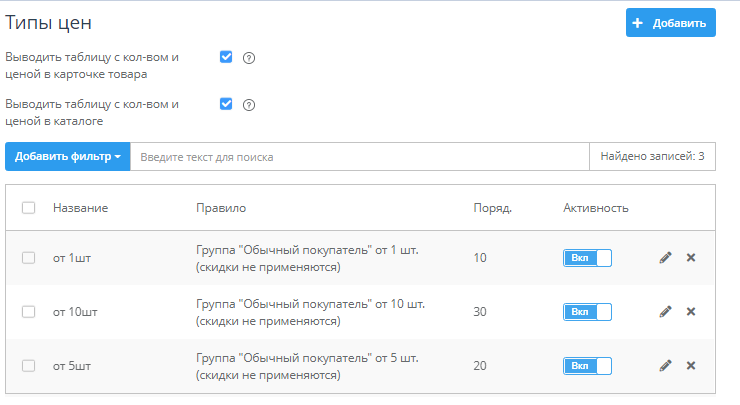
Task: Tick the checkbox for "от 5шт"
Action: coord(29,366)
